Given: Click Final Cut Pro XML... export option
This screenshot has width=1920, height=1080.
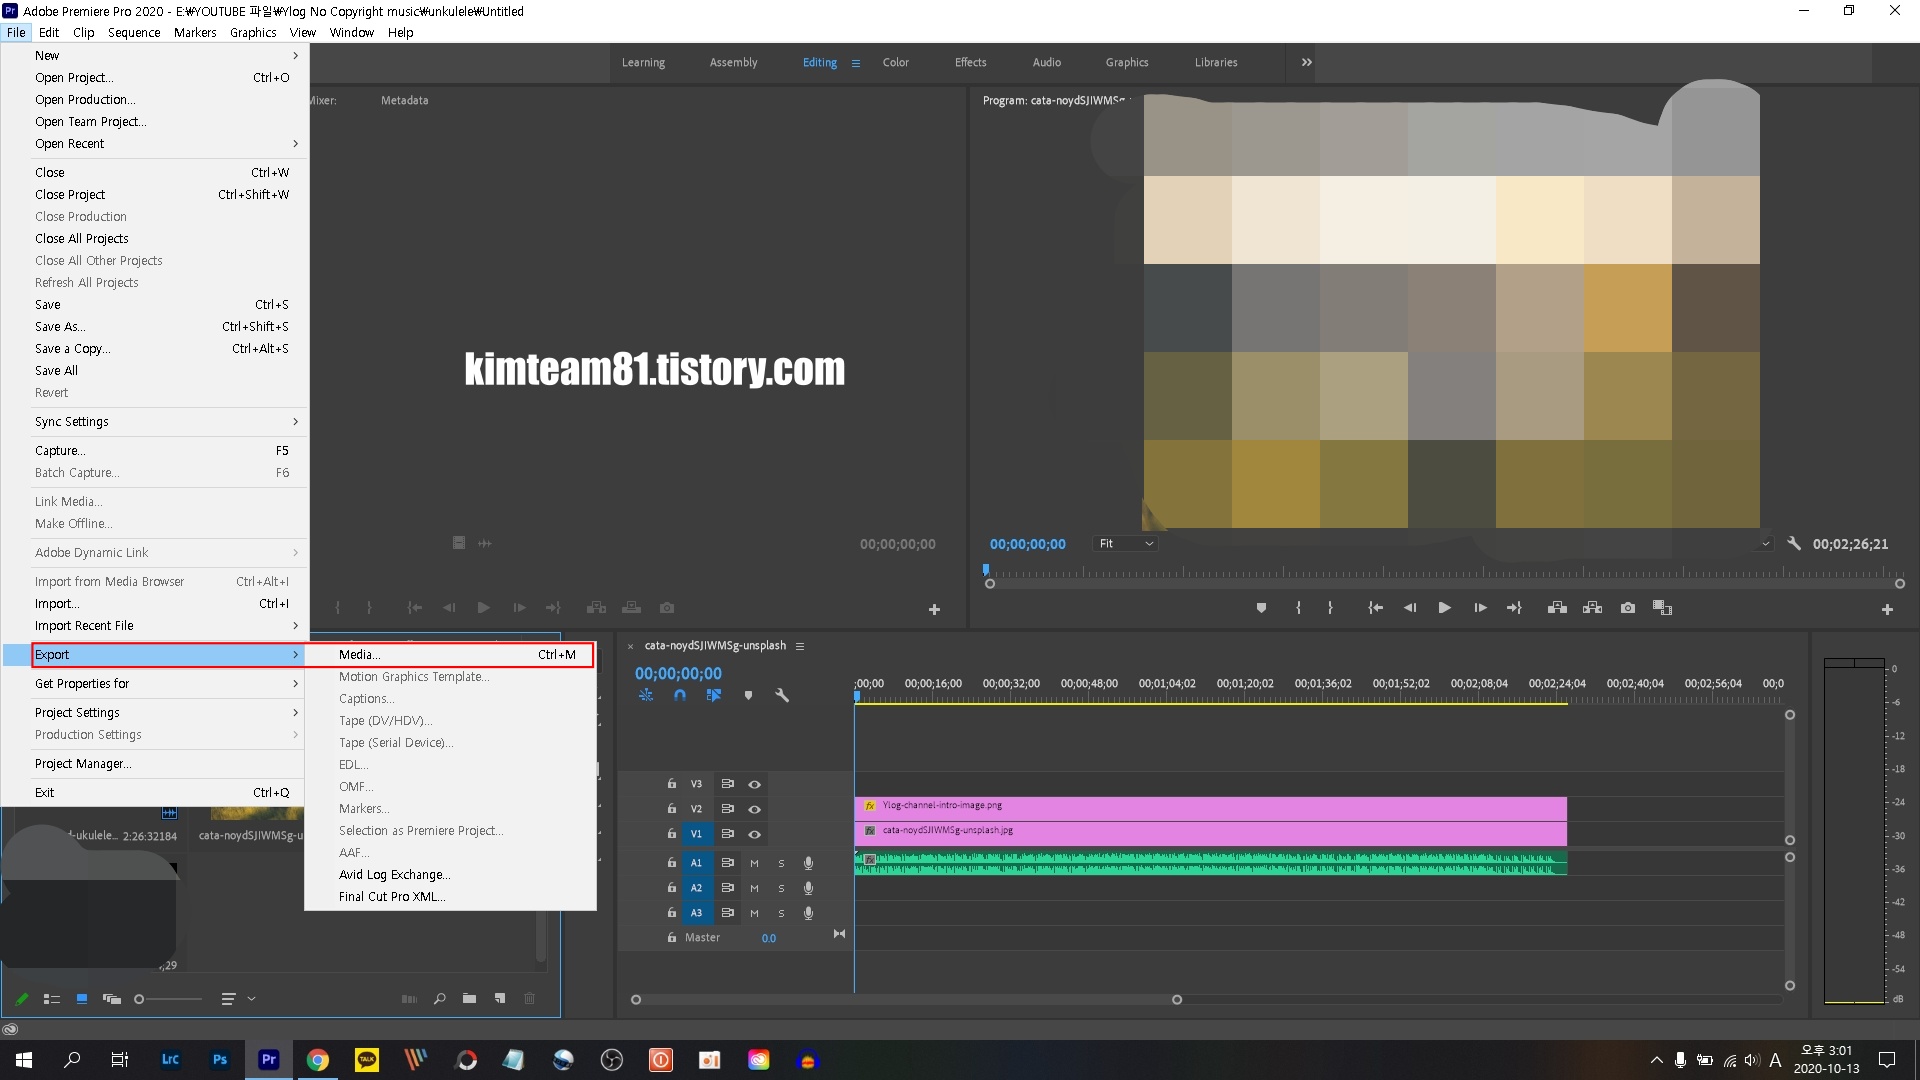Looking at the screenshot, I should point(392,897).
